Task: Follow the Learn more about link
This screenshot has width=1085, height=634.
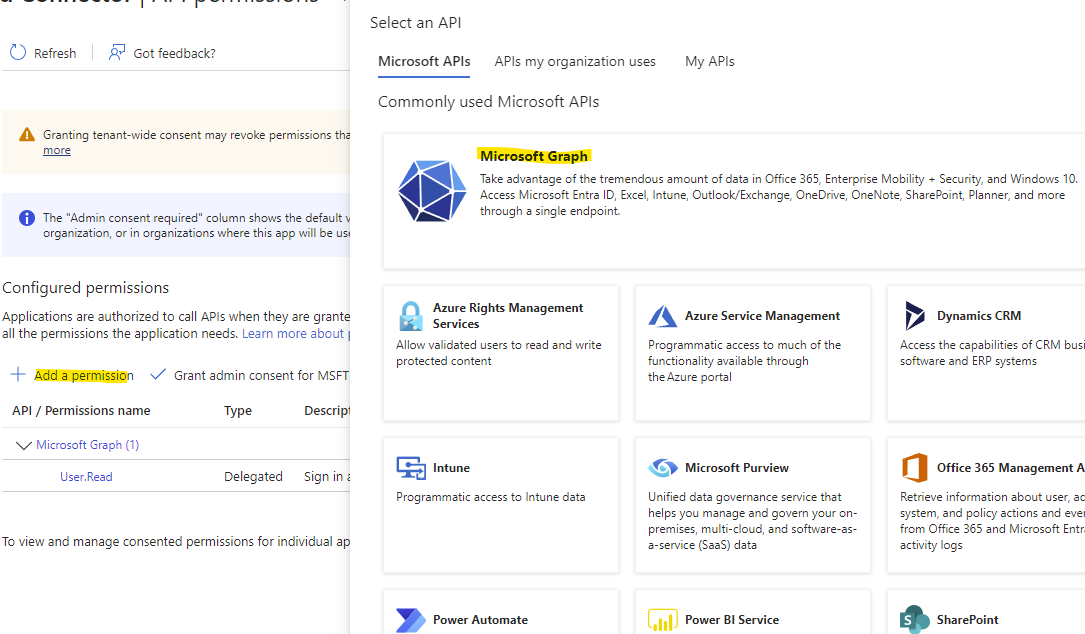Action: [293, 334]
